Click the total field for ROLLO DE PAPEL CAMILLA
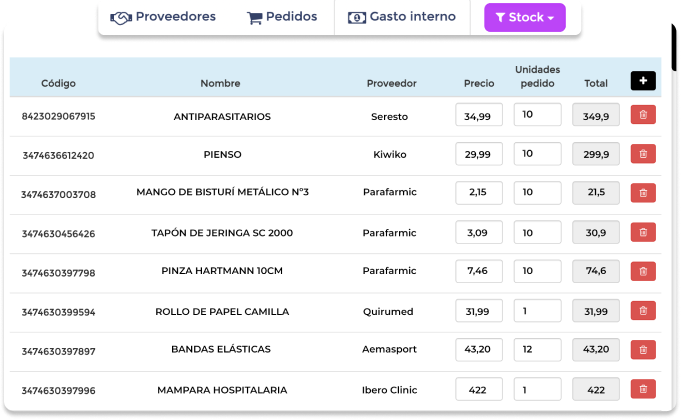This screenshot has height=420, width=681. point(595,311)
